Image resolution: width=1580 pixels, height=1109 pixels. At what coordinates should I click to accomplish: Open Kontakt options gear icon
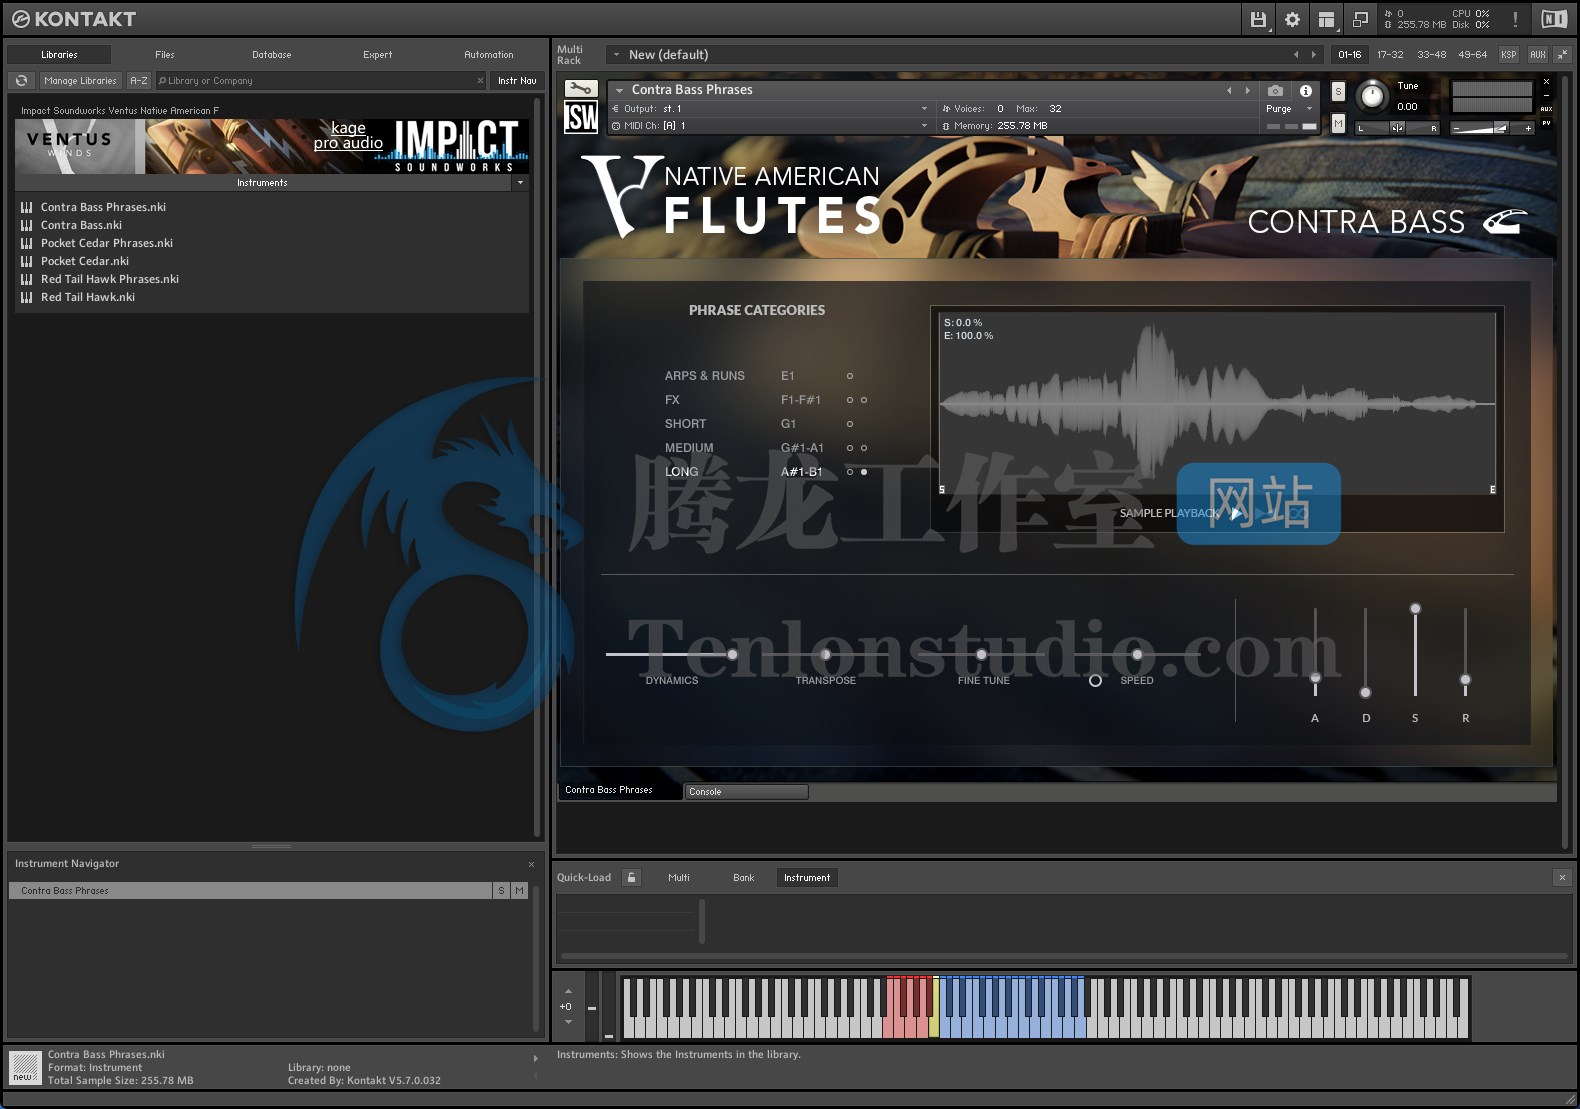click(1292, 19)
